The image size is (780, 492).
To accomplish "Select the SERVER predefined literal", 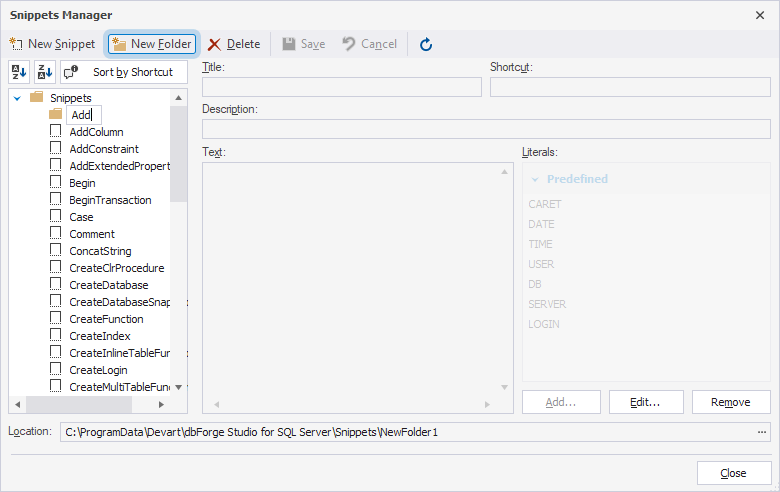I will point(547,304).
